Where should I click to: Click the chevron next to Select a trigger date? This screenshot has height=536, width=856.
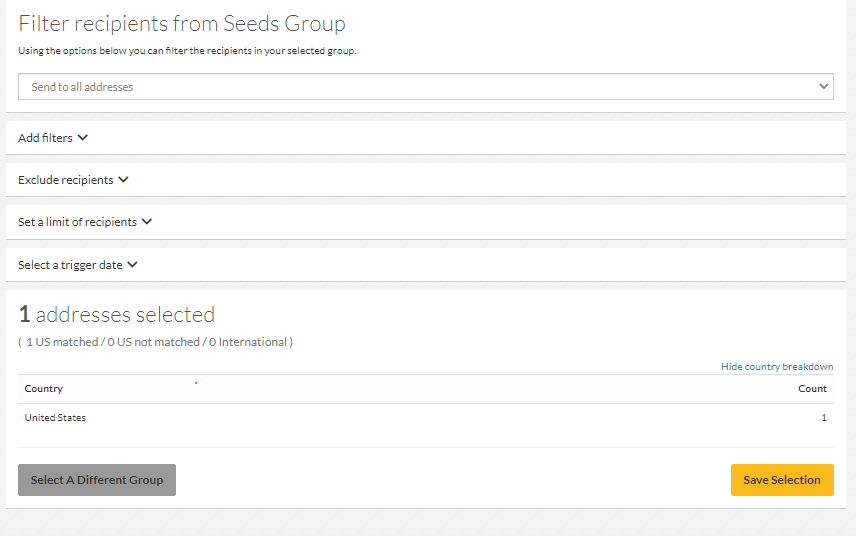click(132, 265)
